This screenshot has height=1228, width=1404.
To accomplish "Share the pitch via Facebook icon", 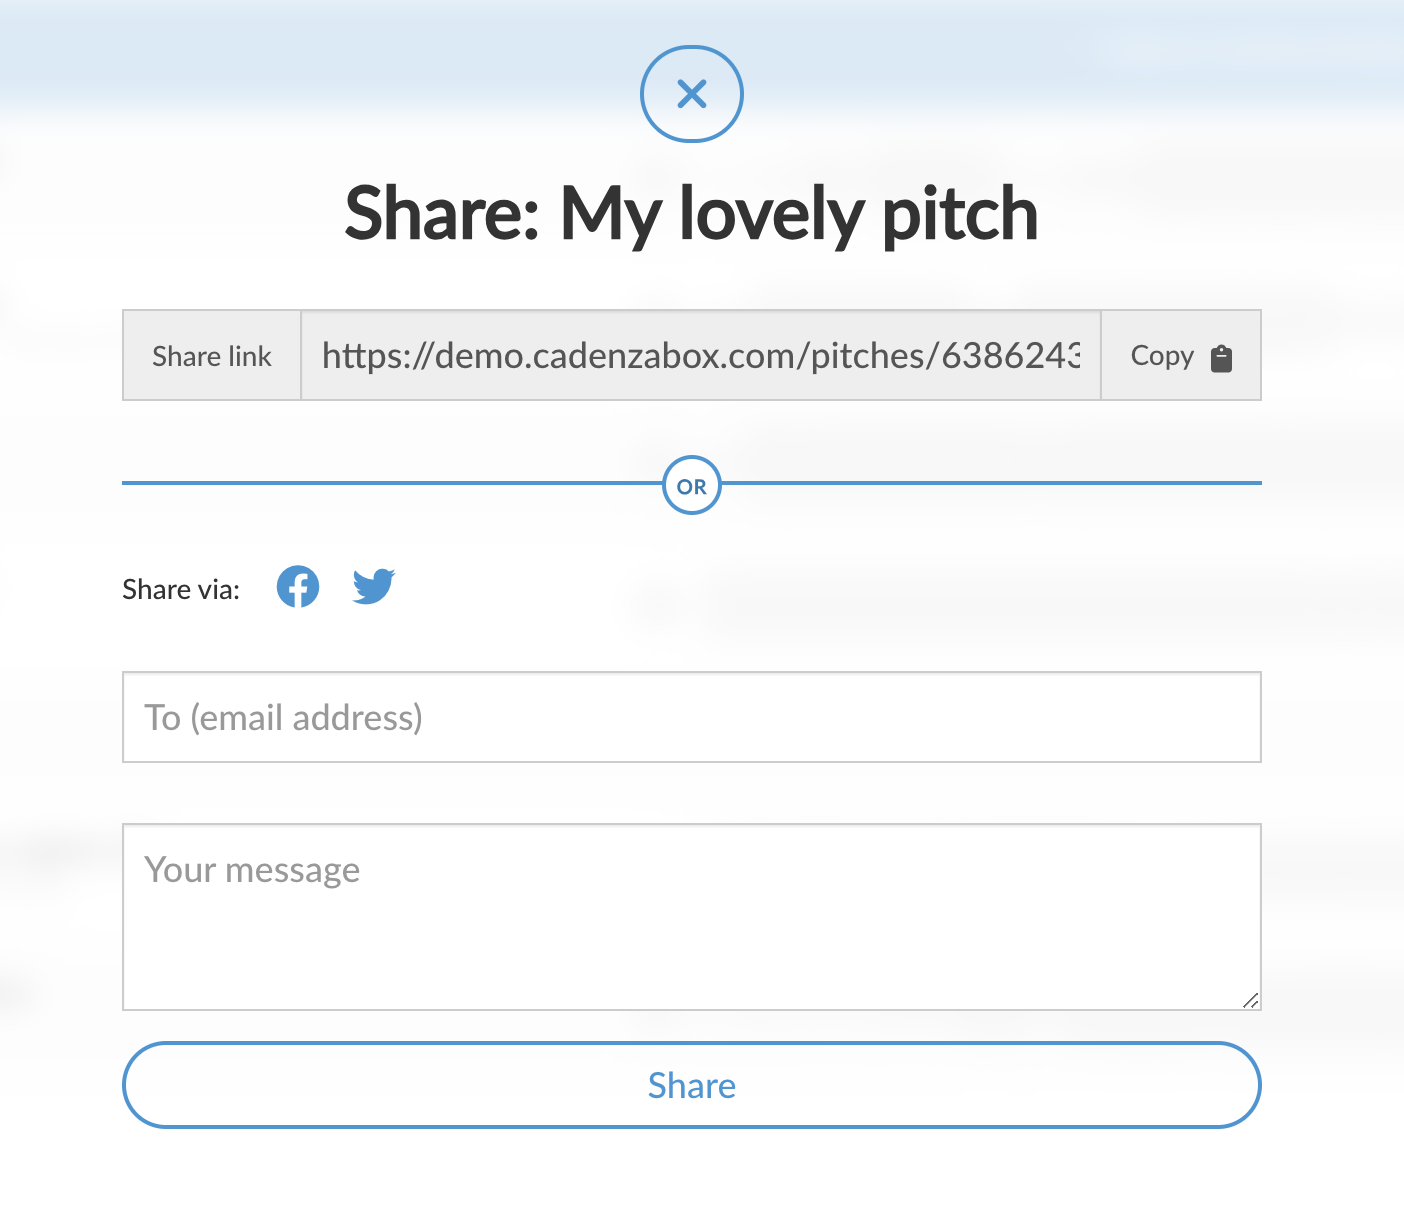I will coord(298,587).
